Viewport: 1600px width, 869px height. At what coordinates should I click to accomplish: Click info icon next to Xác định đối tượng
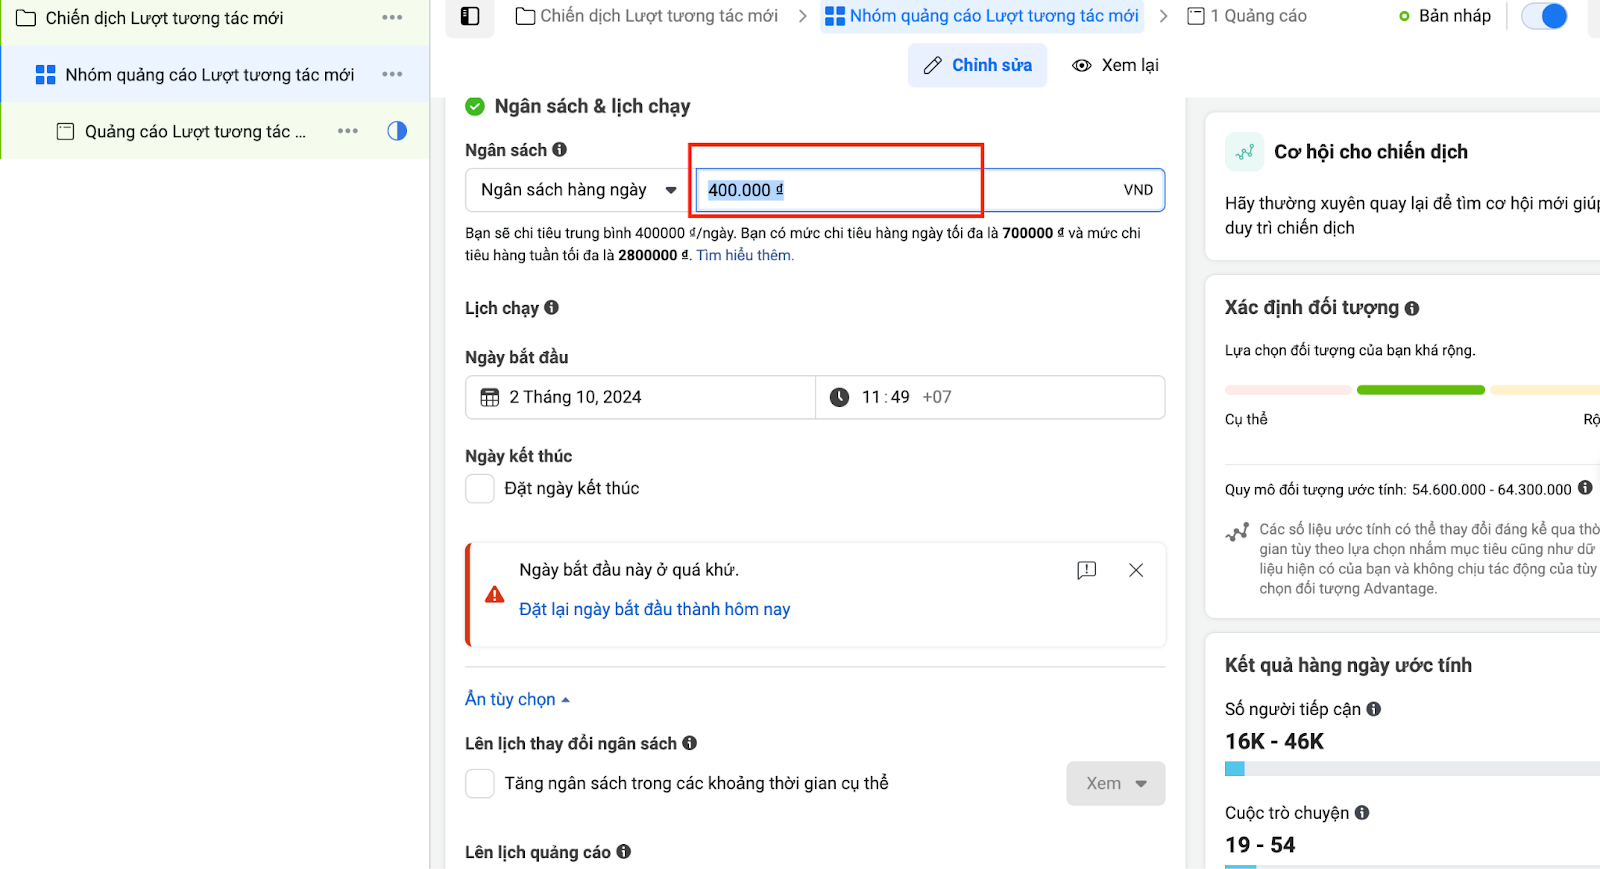(x=1412, y=308)
